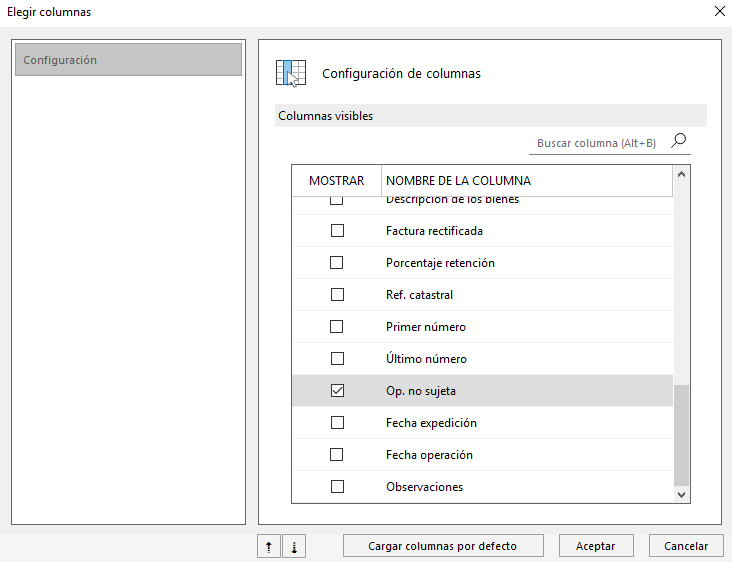Enable the Porcentaje retención column

[x=337, y=263]
